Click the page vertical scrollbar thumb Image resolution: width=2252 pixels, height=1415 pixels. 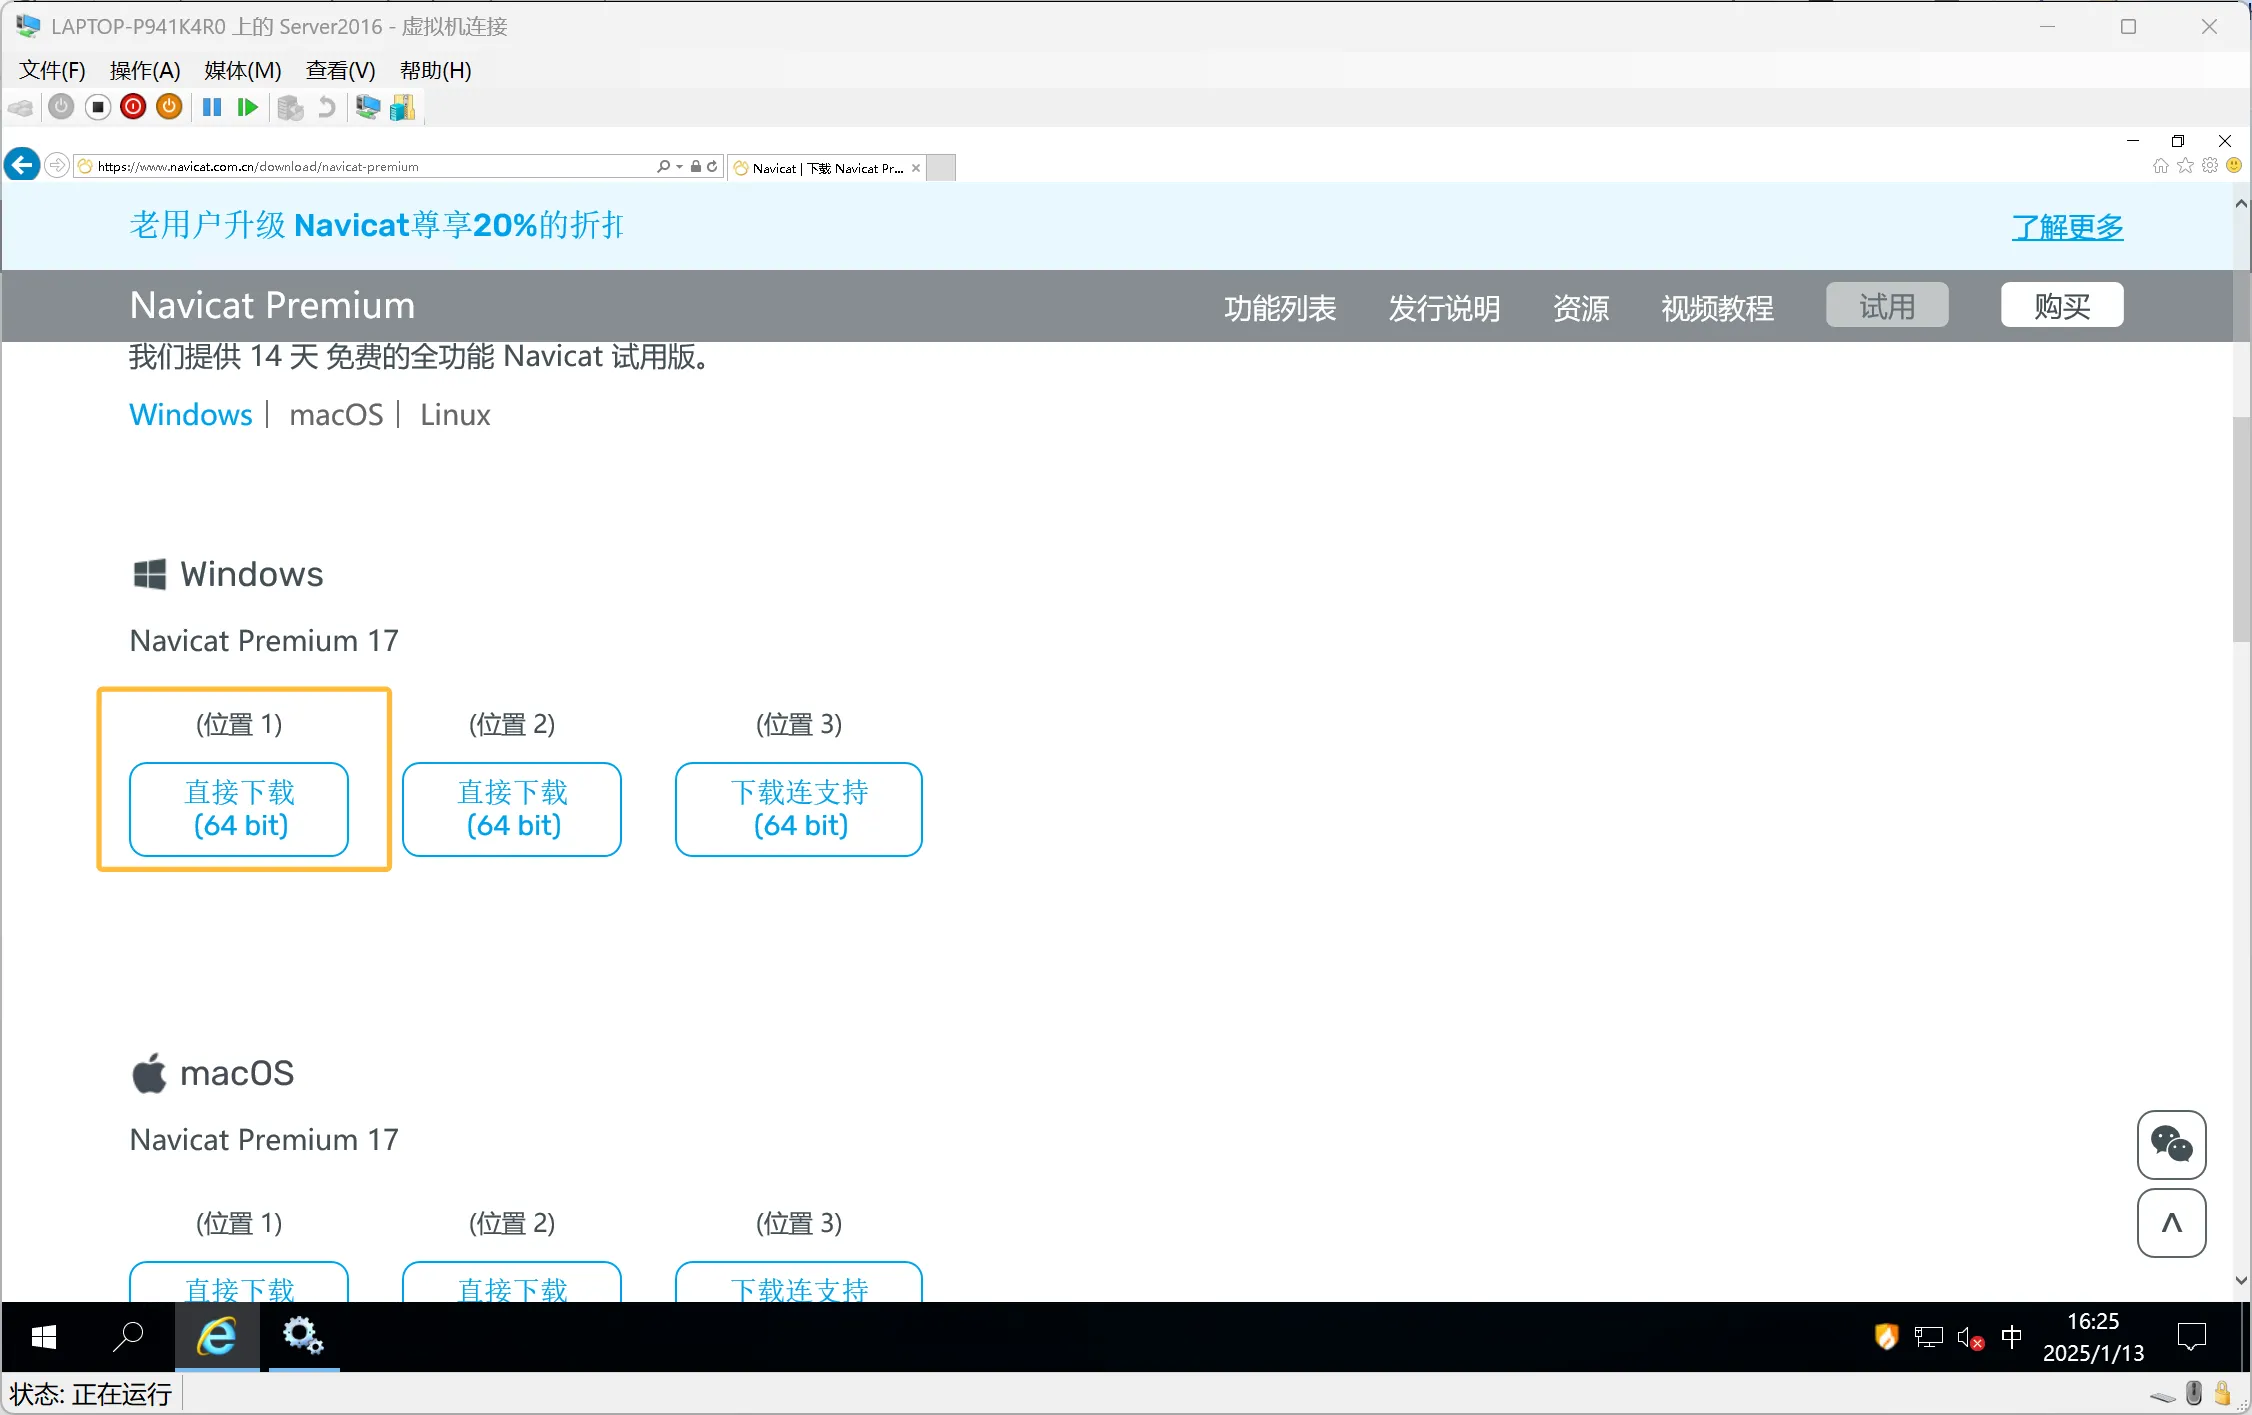coord(2241,530)
